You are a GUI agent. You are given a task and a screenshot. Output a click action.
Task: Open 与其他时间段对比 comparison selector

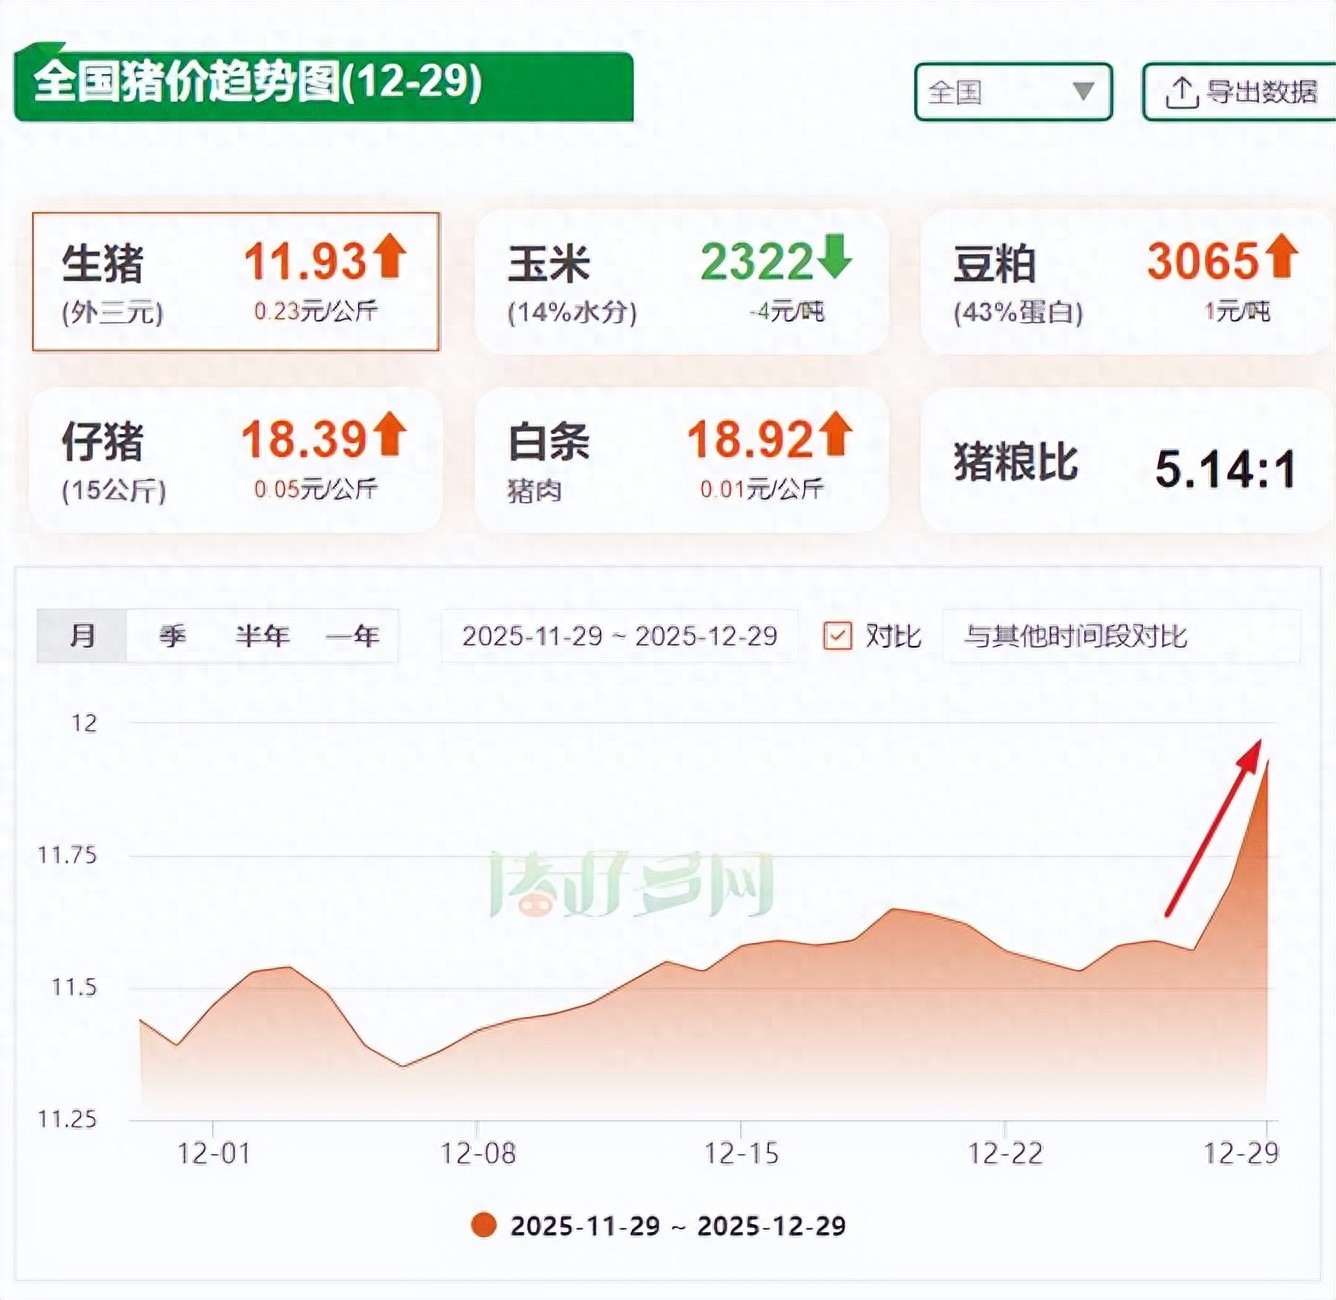(x=1120, y=636)
